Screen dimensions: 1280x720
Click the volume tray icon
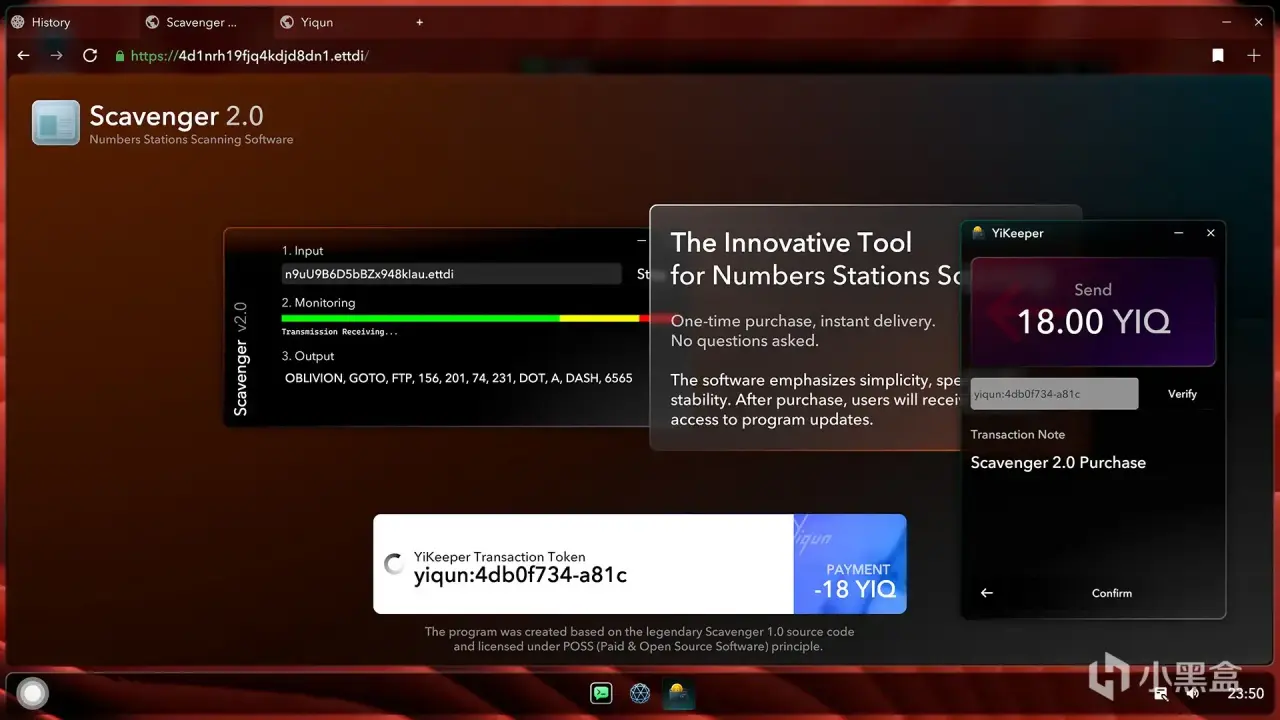coord(1192,694)
